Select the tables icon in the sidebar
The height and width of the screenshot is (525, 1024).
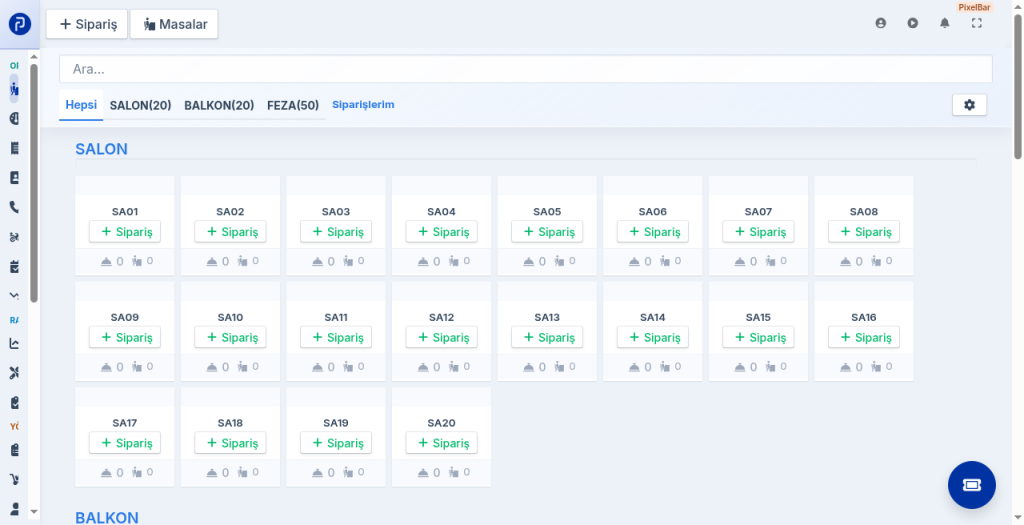pos(14,89)
